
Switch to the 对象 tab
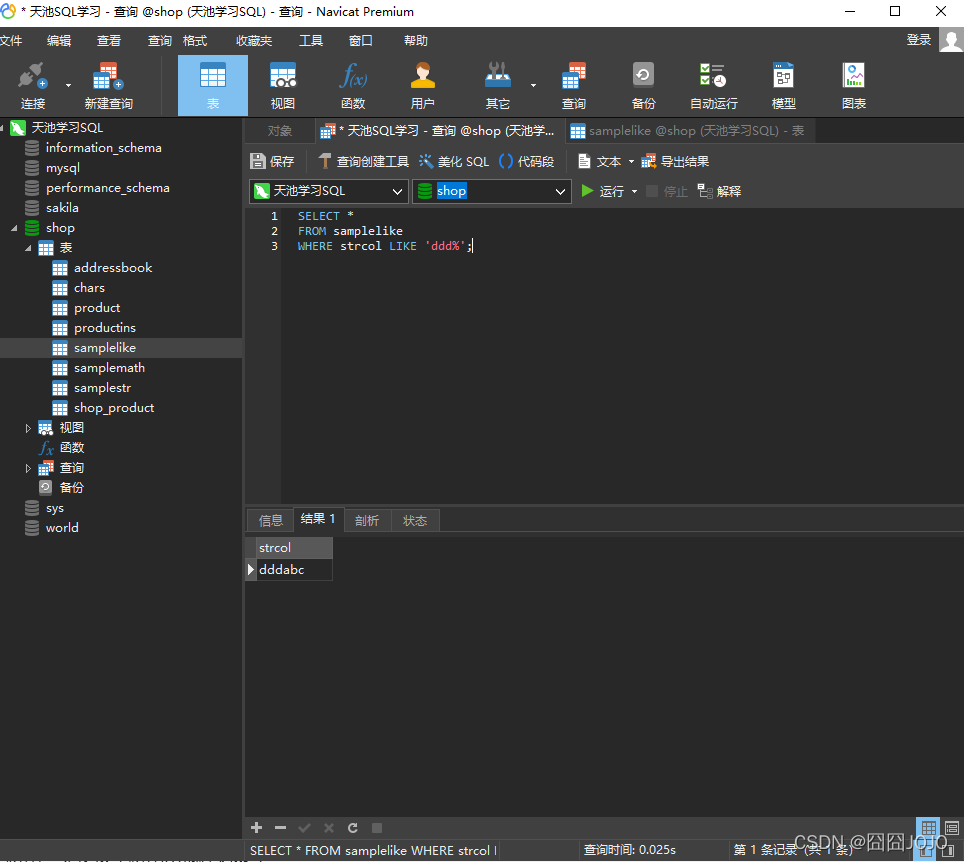coord(280,130)
